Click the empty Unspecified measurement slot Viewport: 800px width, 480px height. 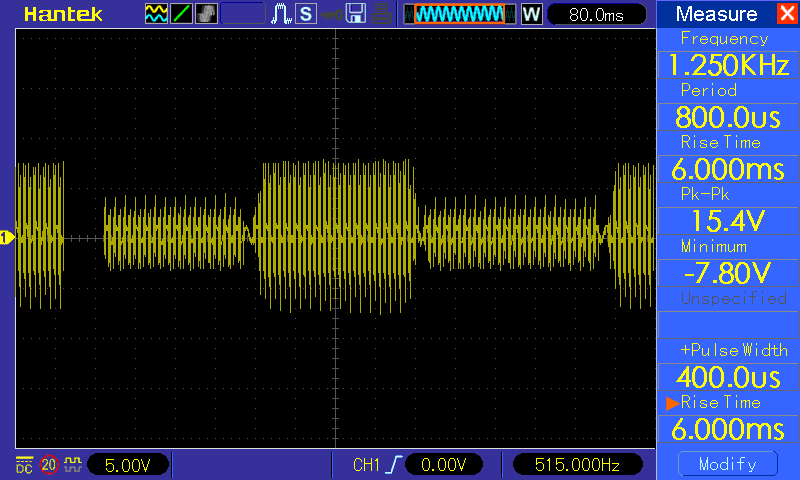click(728, 325)
